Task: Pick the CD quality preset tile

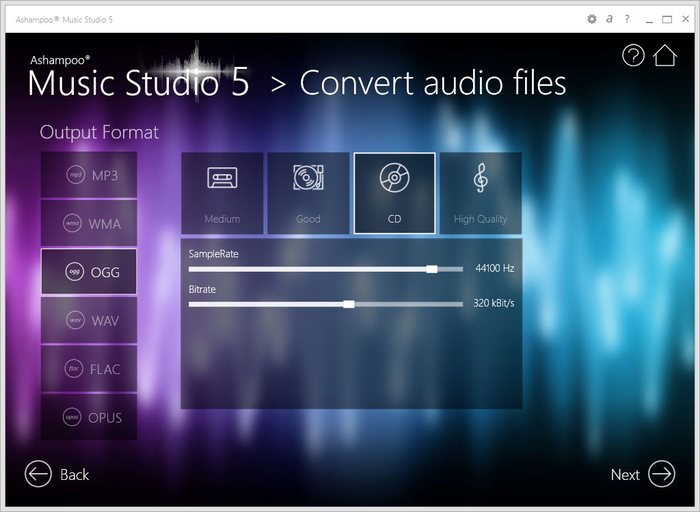Action: click(395, 193)
